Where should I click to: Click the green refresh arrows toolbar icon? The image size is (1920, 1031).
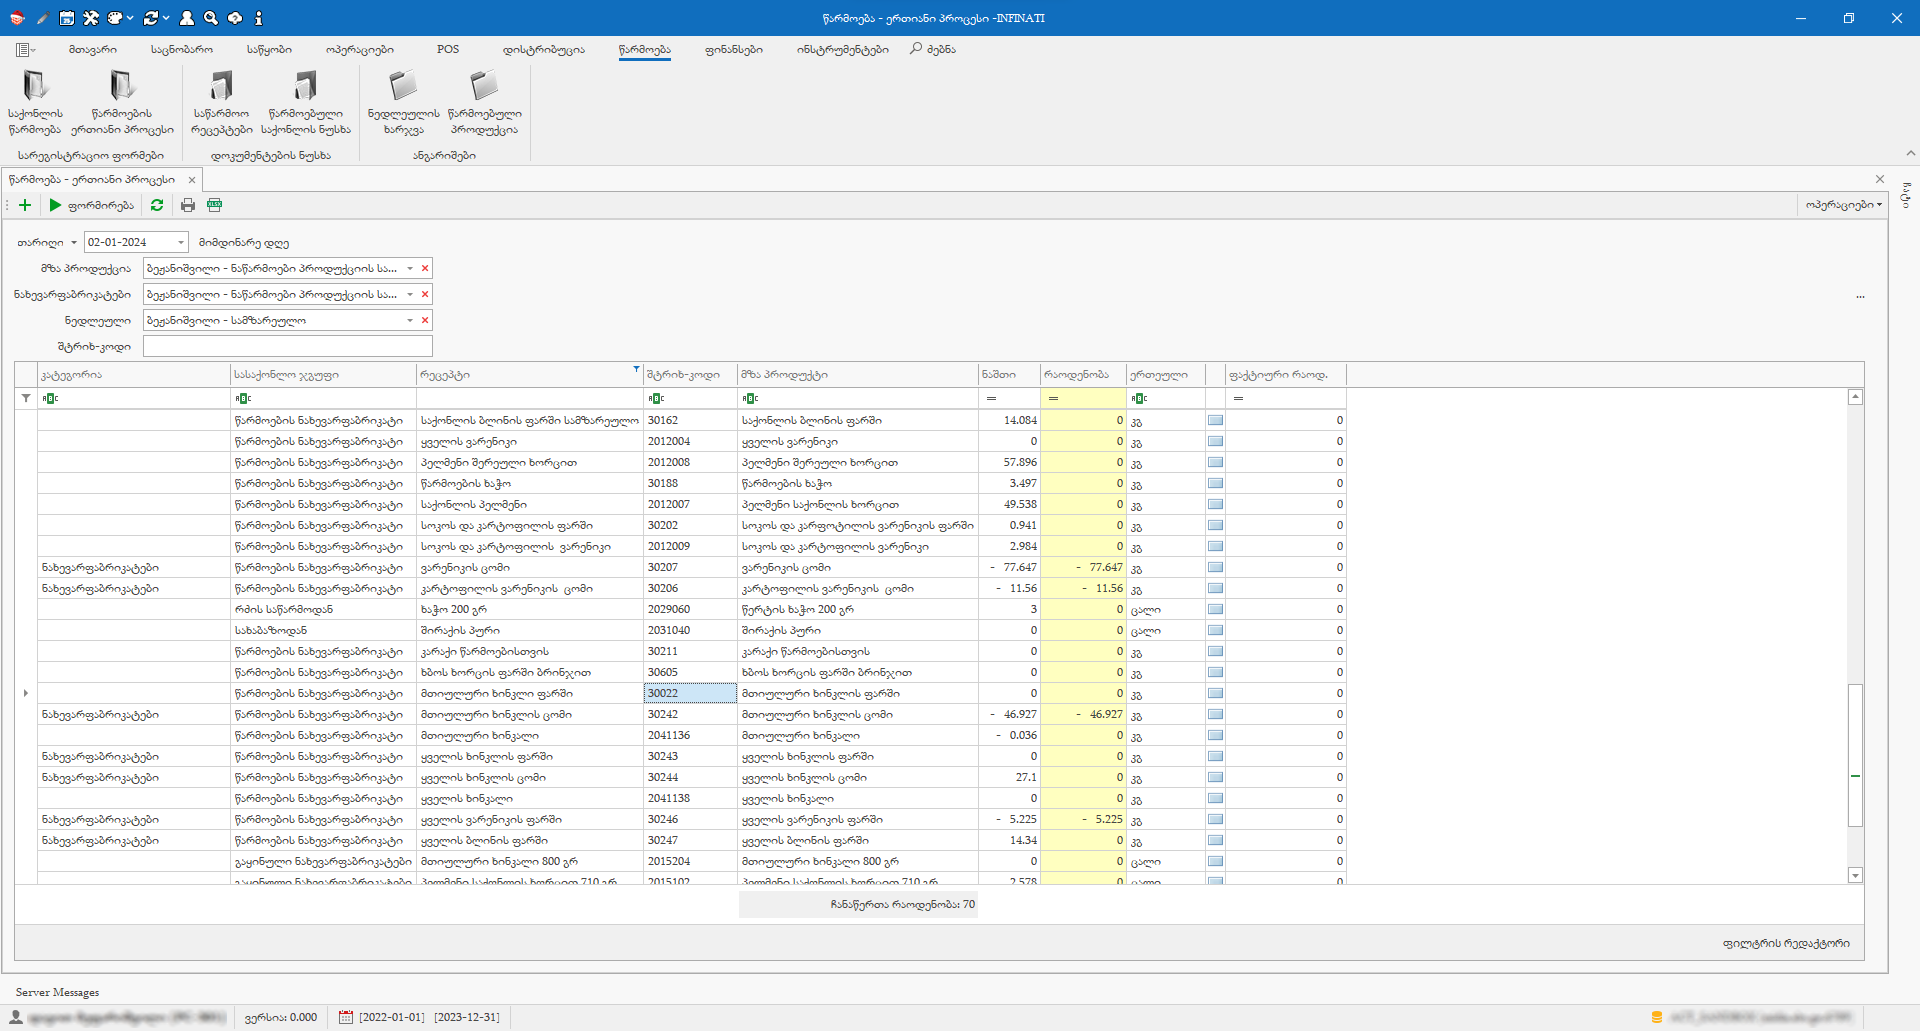coord(157,205)
